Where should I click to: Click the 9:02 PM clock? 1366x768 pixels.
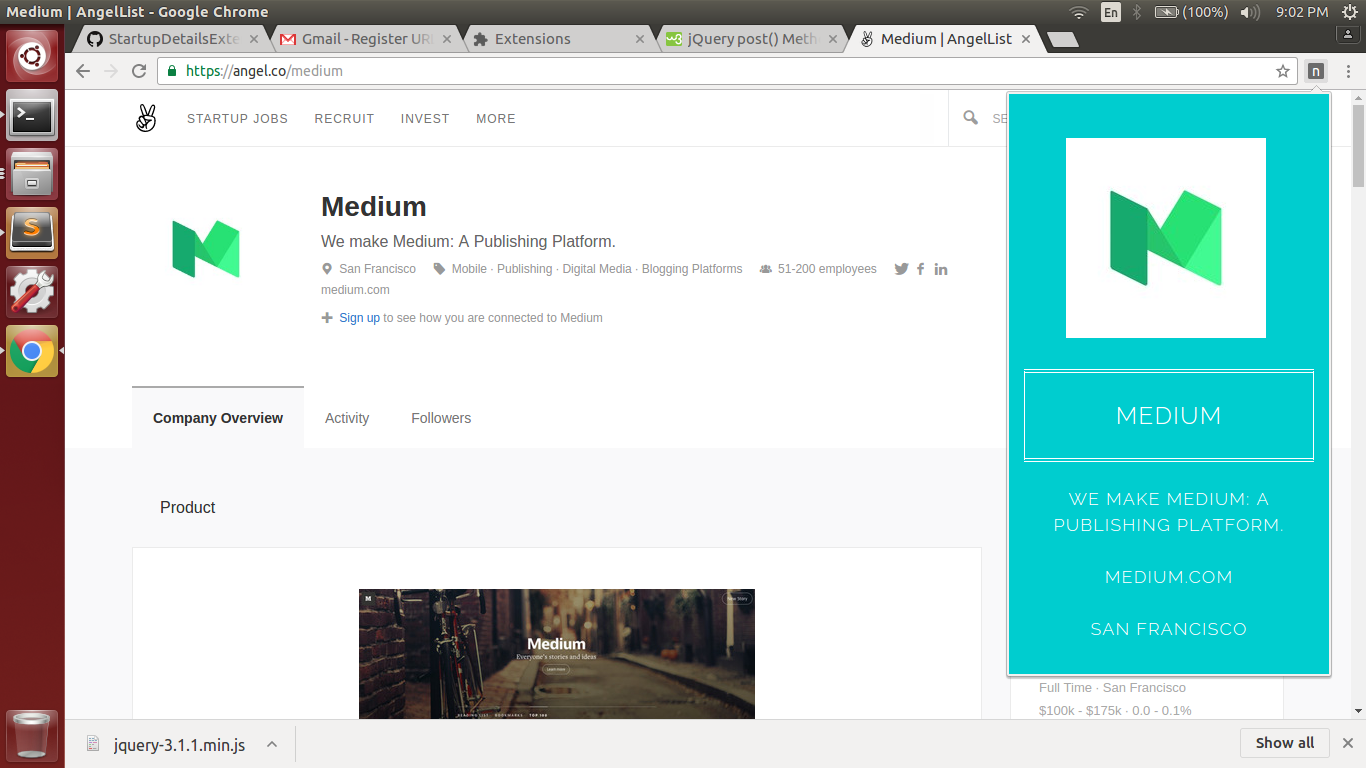[1302, 12]
